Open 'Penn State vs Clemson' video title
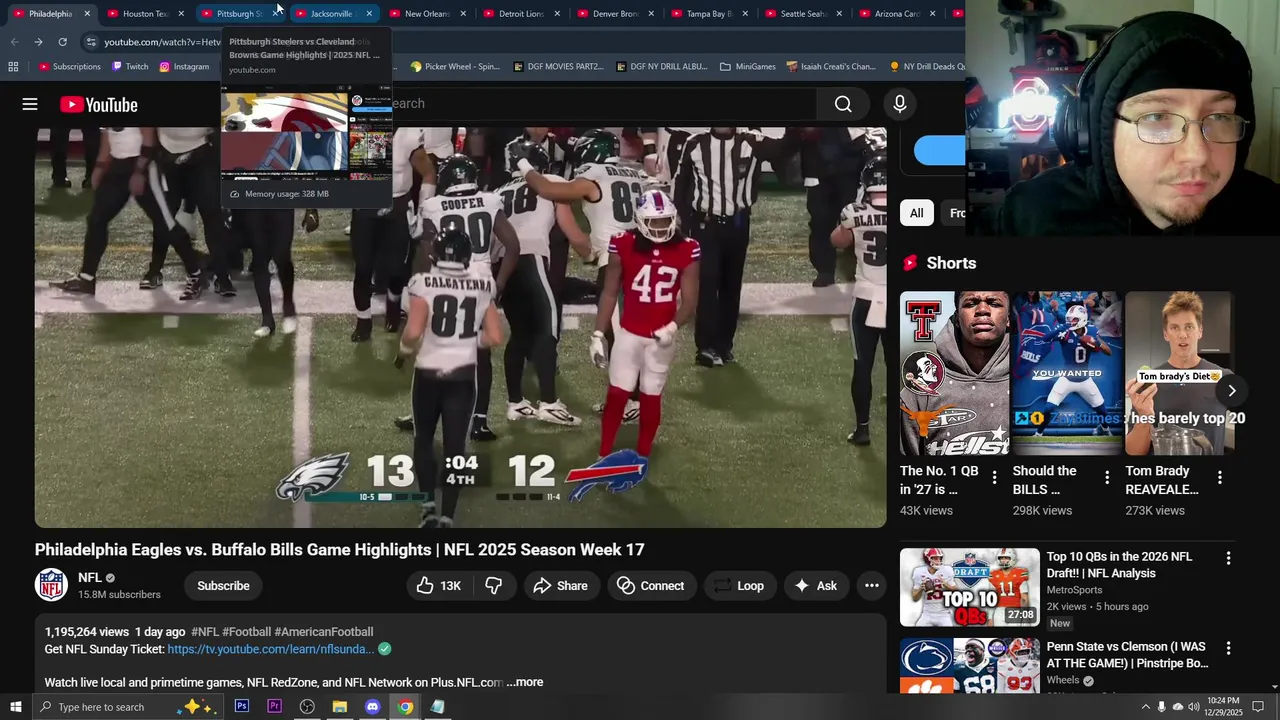This screenshot has width=1280, height=720. click(1127, 655)
